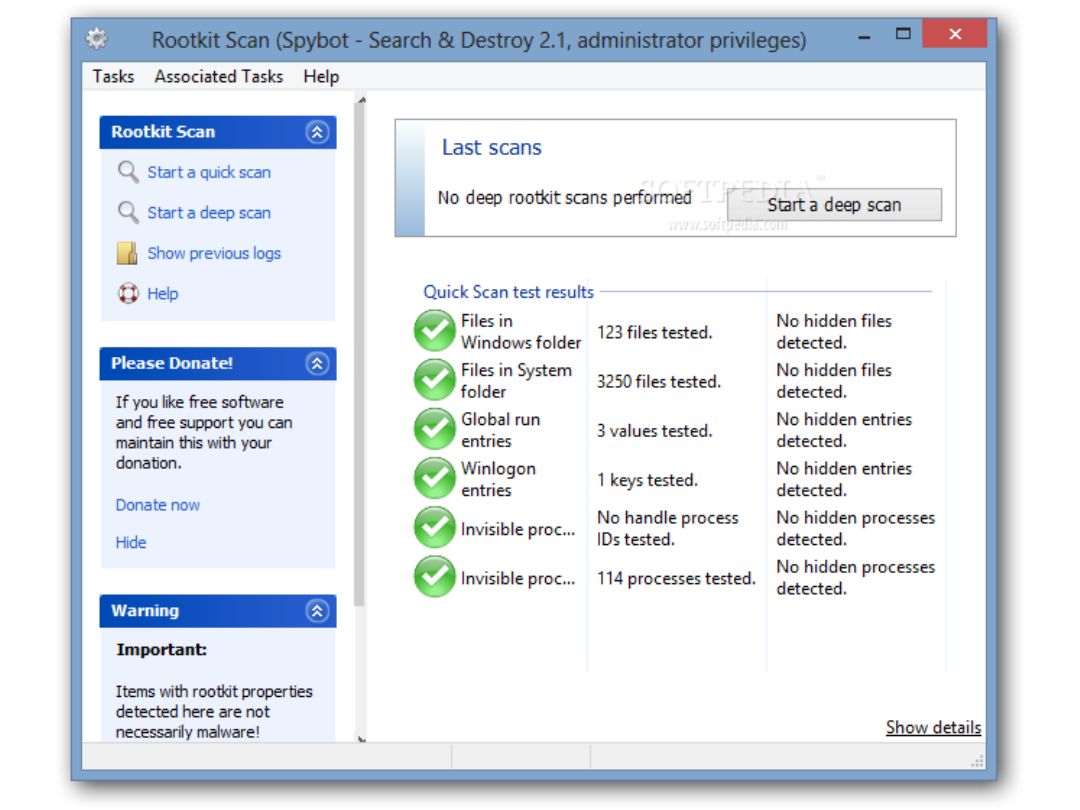This screenshot has height=810, width=1080.
Task: Click the 'Last scans' heading
Action: [x=492, y=147]
